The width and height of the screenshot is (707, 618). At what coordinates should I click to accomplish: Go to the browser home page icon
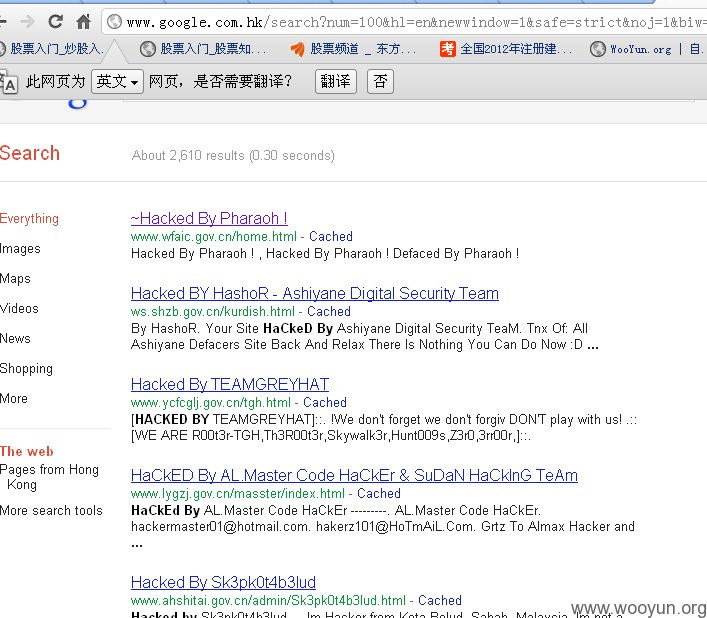(83, 21)
